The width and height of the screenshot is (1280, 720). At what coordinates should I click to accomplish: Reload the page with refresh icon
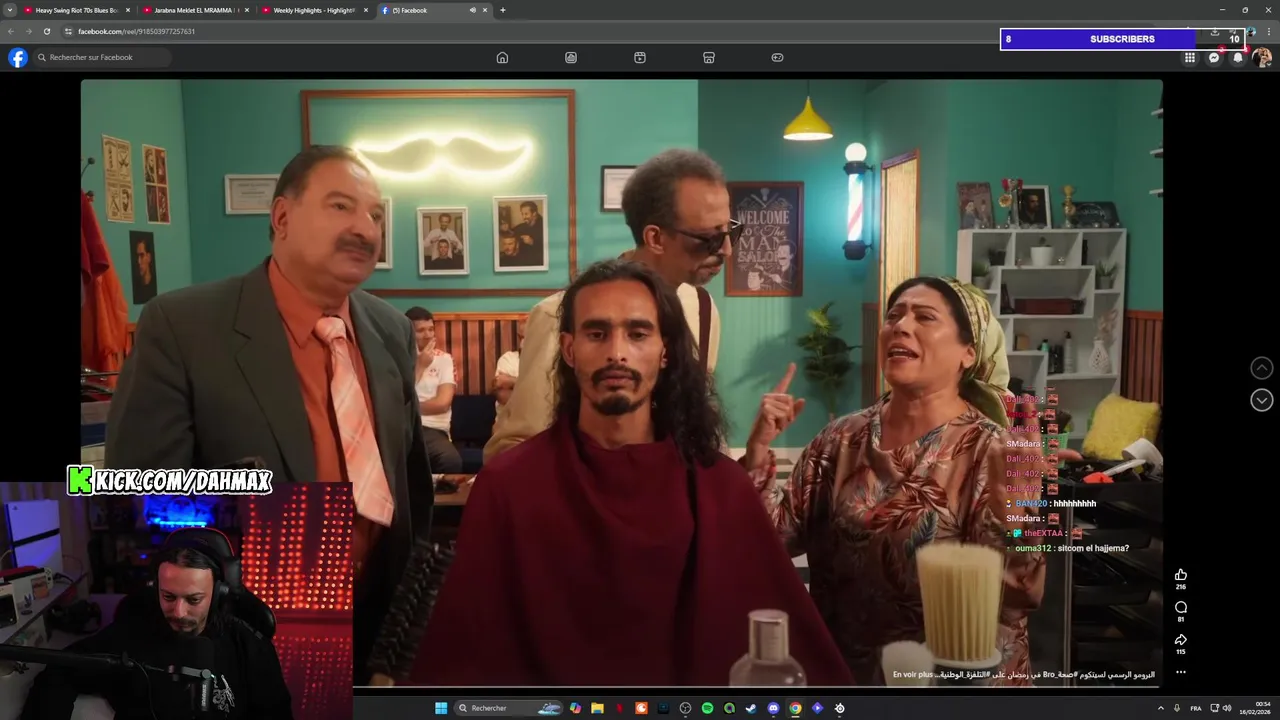(46, 31)
